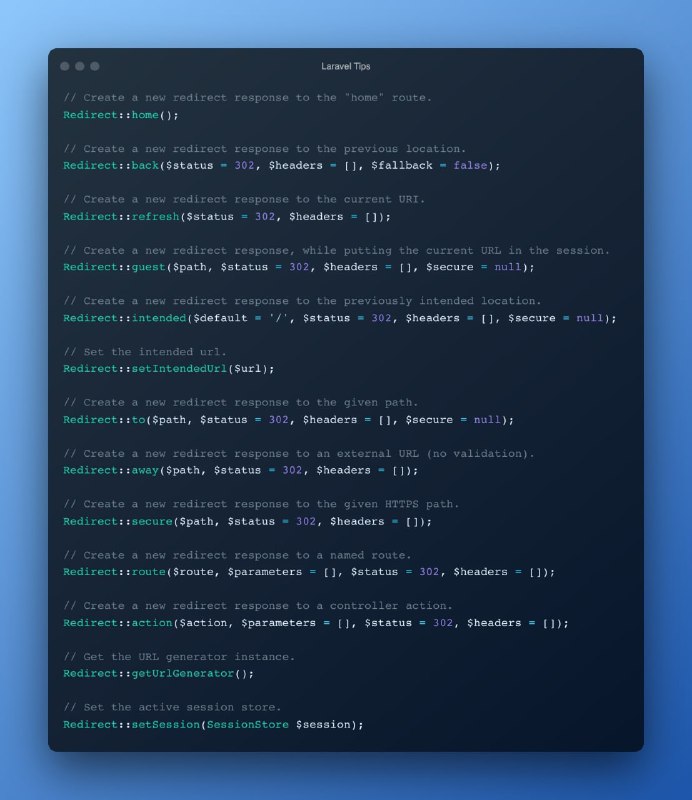Screen dimensions: 692x800
Task: Click the Redirect::intended code line
Action: pyautogui.click(x=340, y=318)
